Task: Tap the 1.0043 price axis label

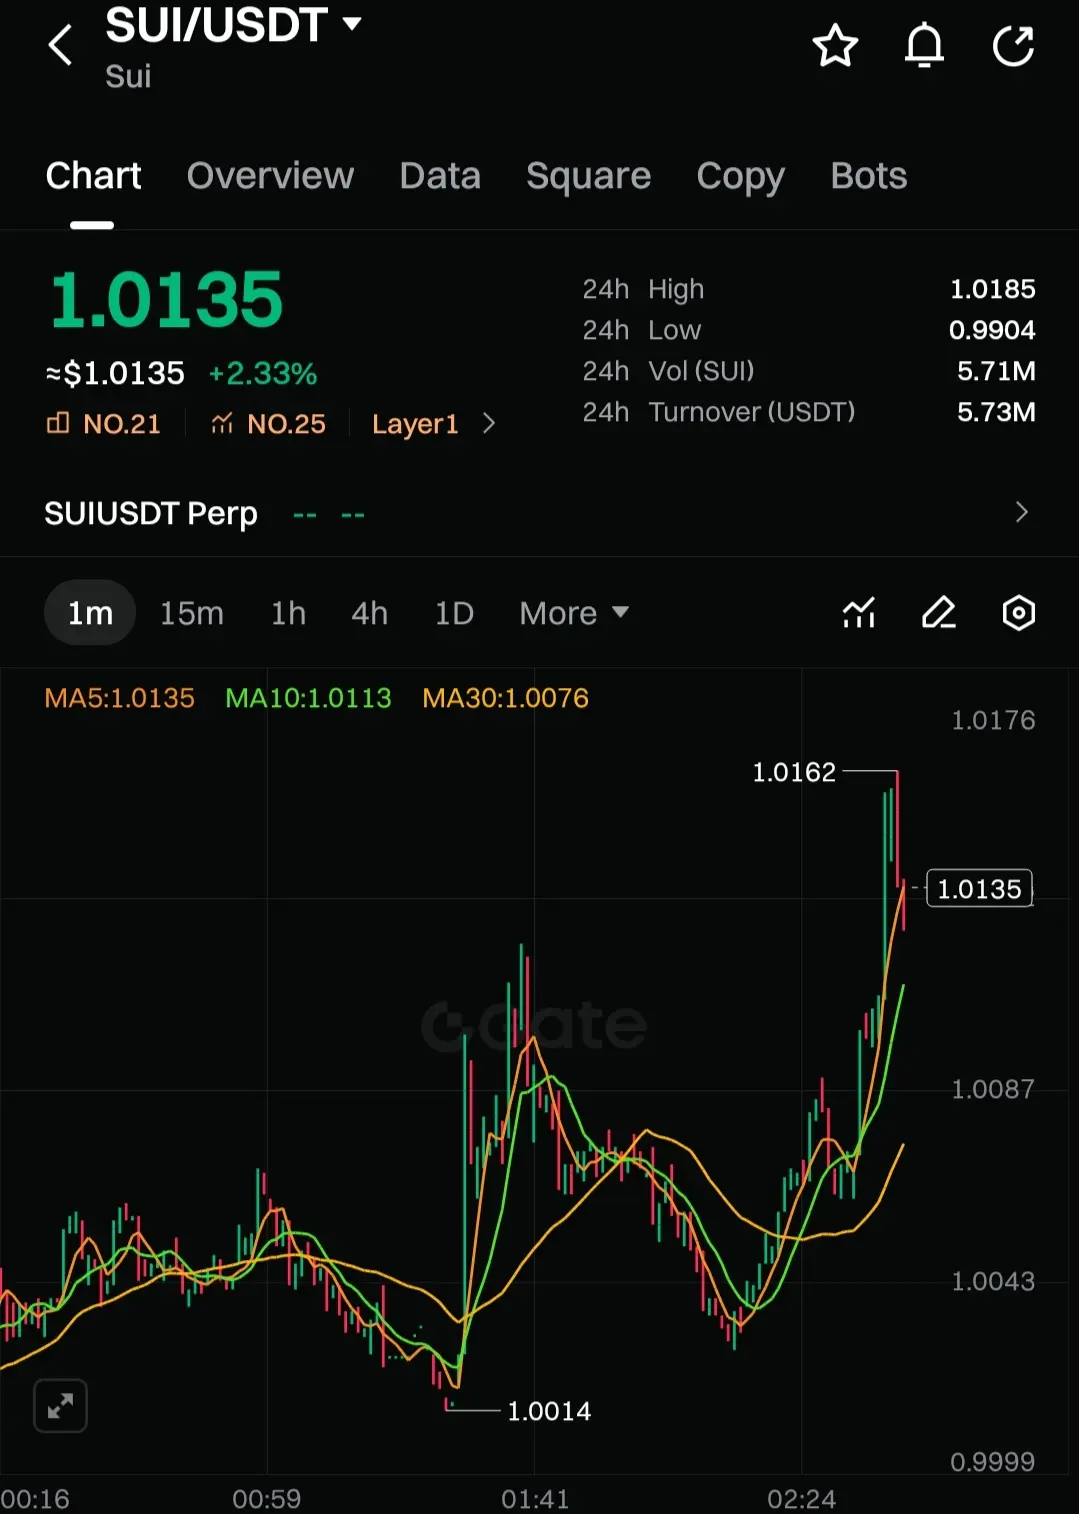Action: (x=993, y=1281)
